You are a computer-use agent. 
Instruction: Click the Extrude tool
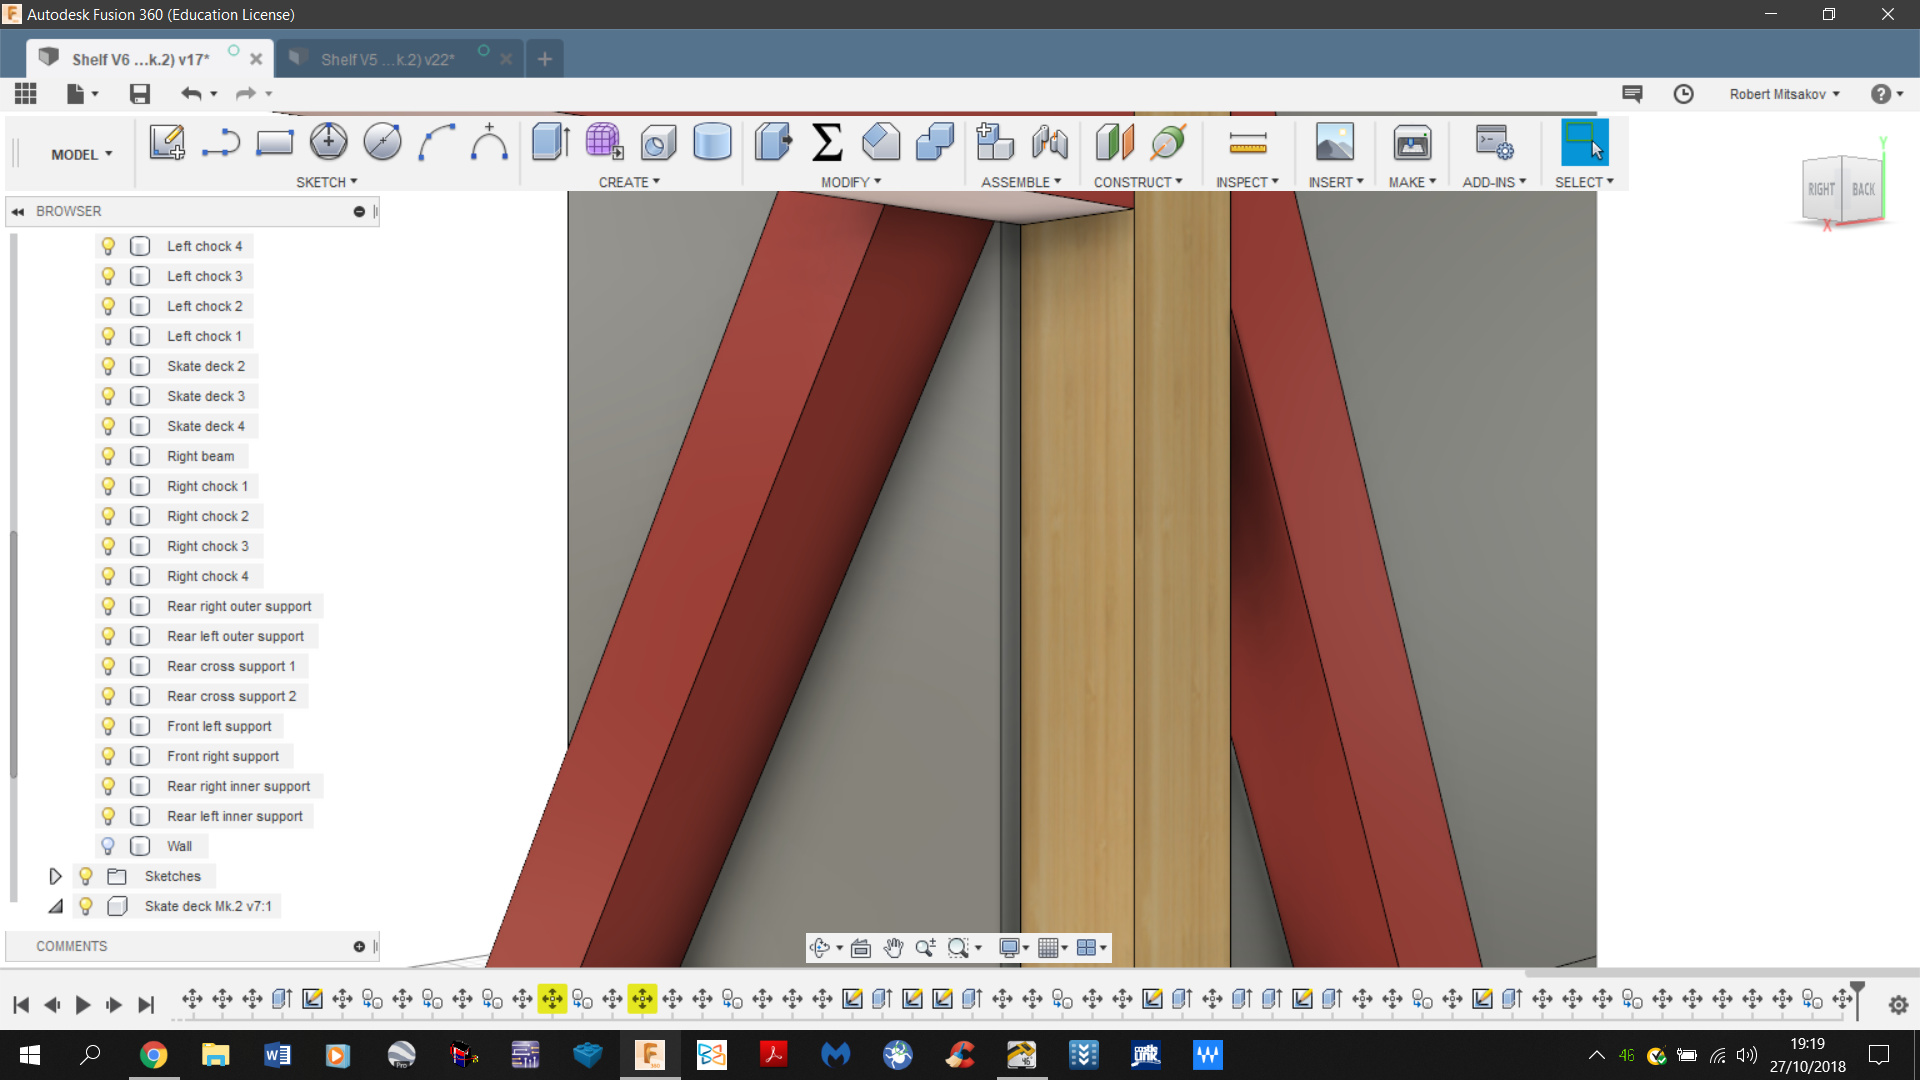550,142
